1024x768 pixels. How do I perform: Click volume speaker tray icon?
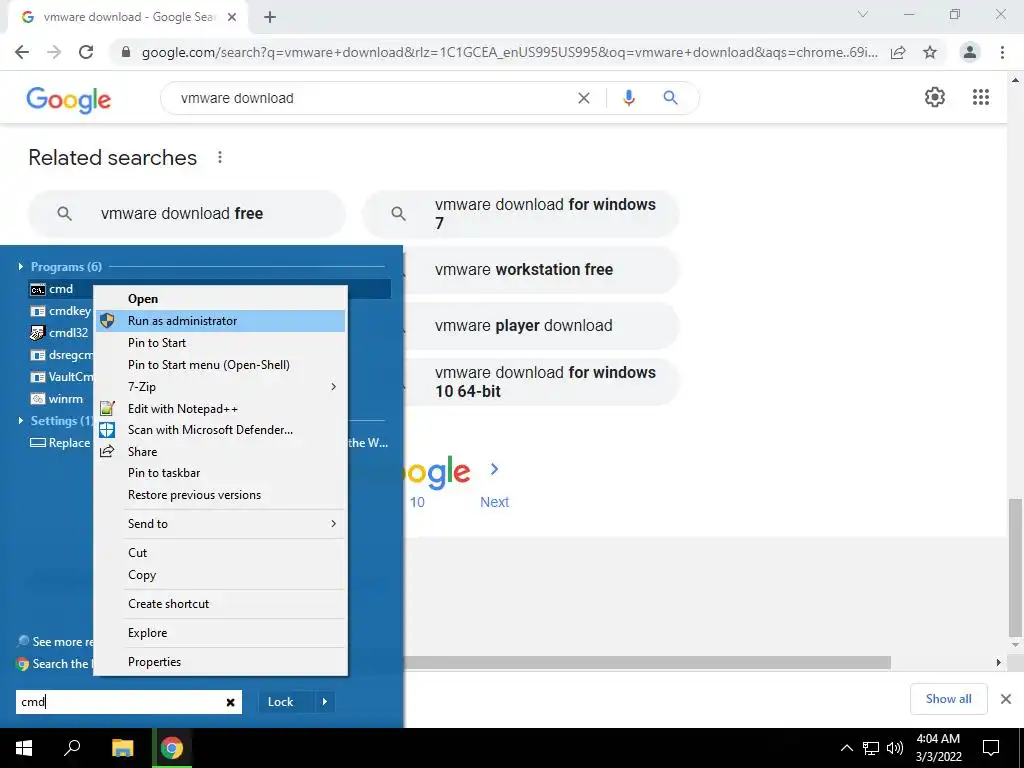coord(895,748)
